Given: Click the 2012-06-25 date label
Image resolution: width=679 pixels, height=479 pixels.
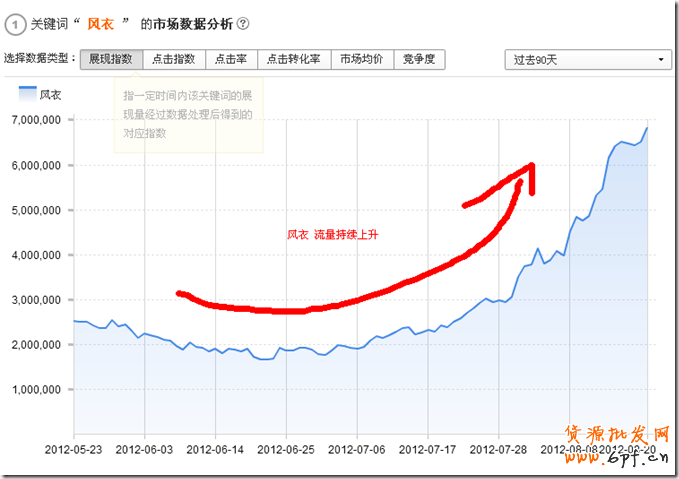Looking at the screenshot, I should (286, 450).
